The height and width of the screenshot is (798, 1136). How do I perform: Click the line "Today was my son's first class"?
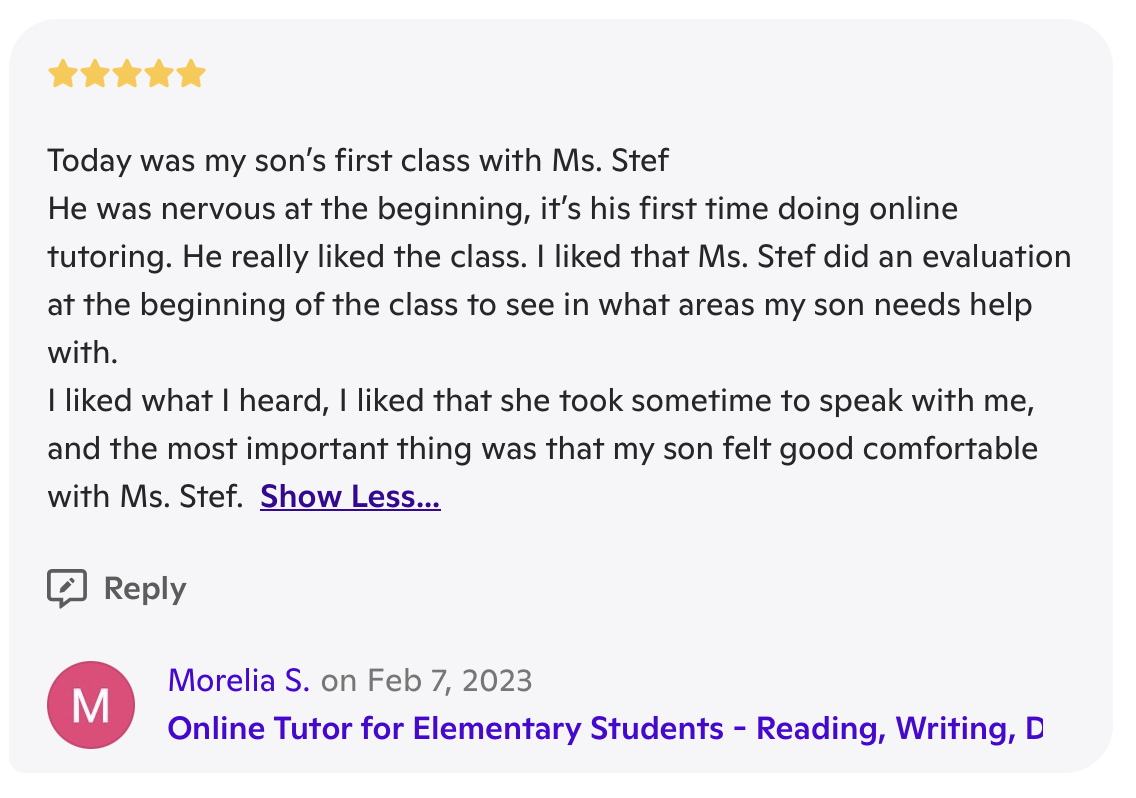(x=358, y=160)
